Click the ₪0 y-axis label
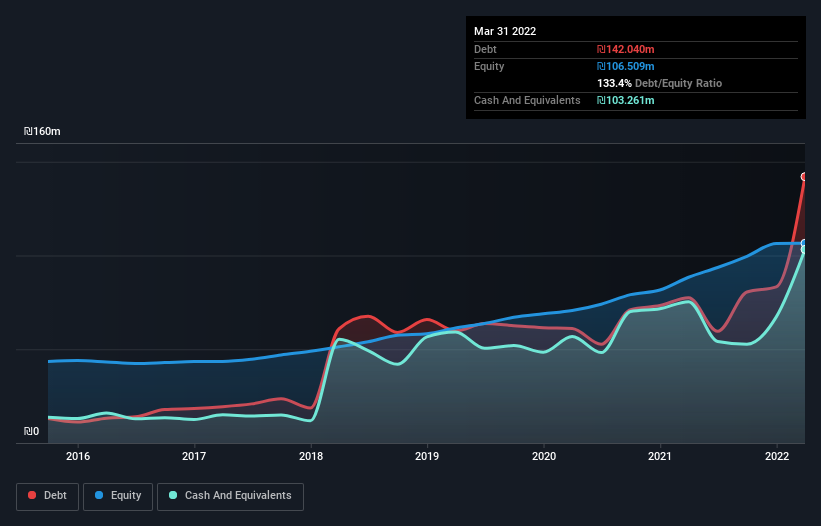The height and width of the screenshot is (526, 821). click(31, 431)
